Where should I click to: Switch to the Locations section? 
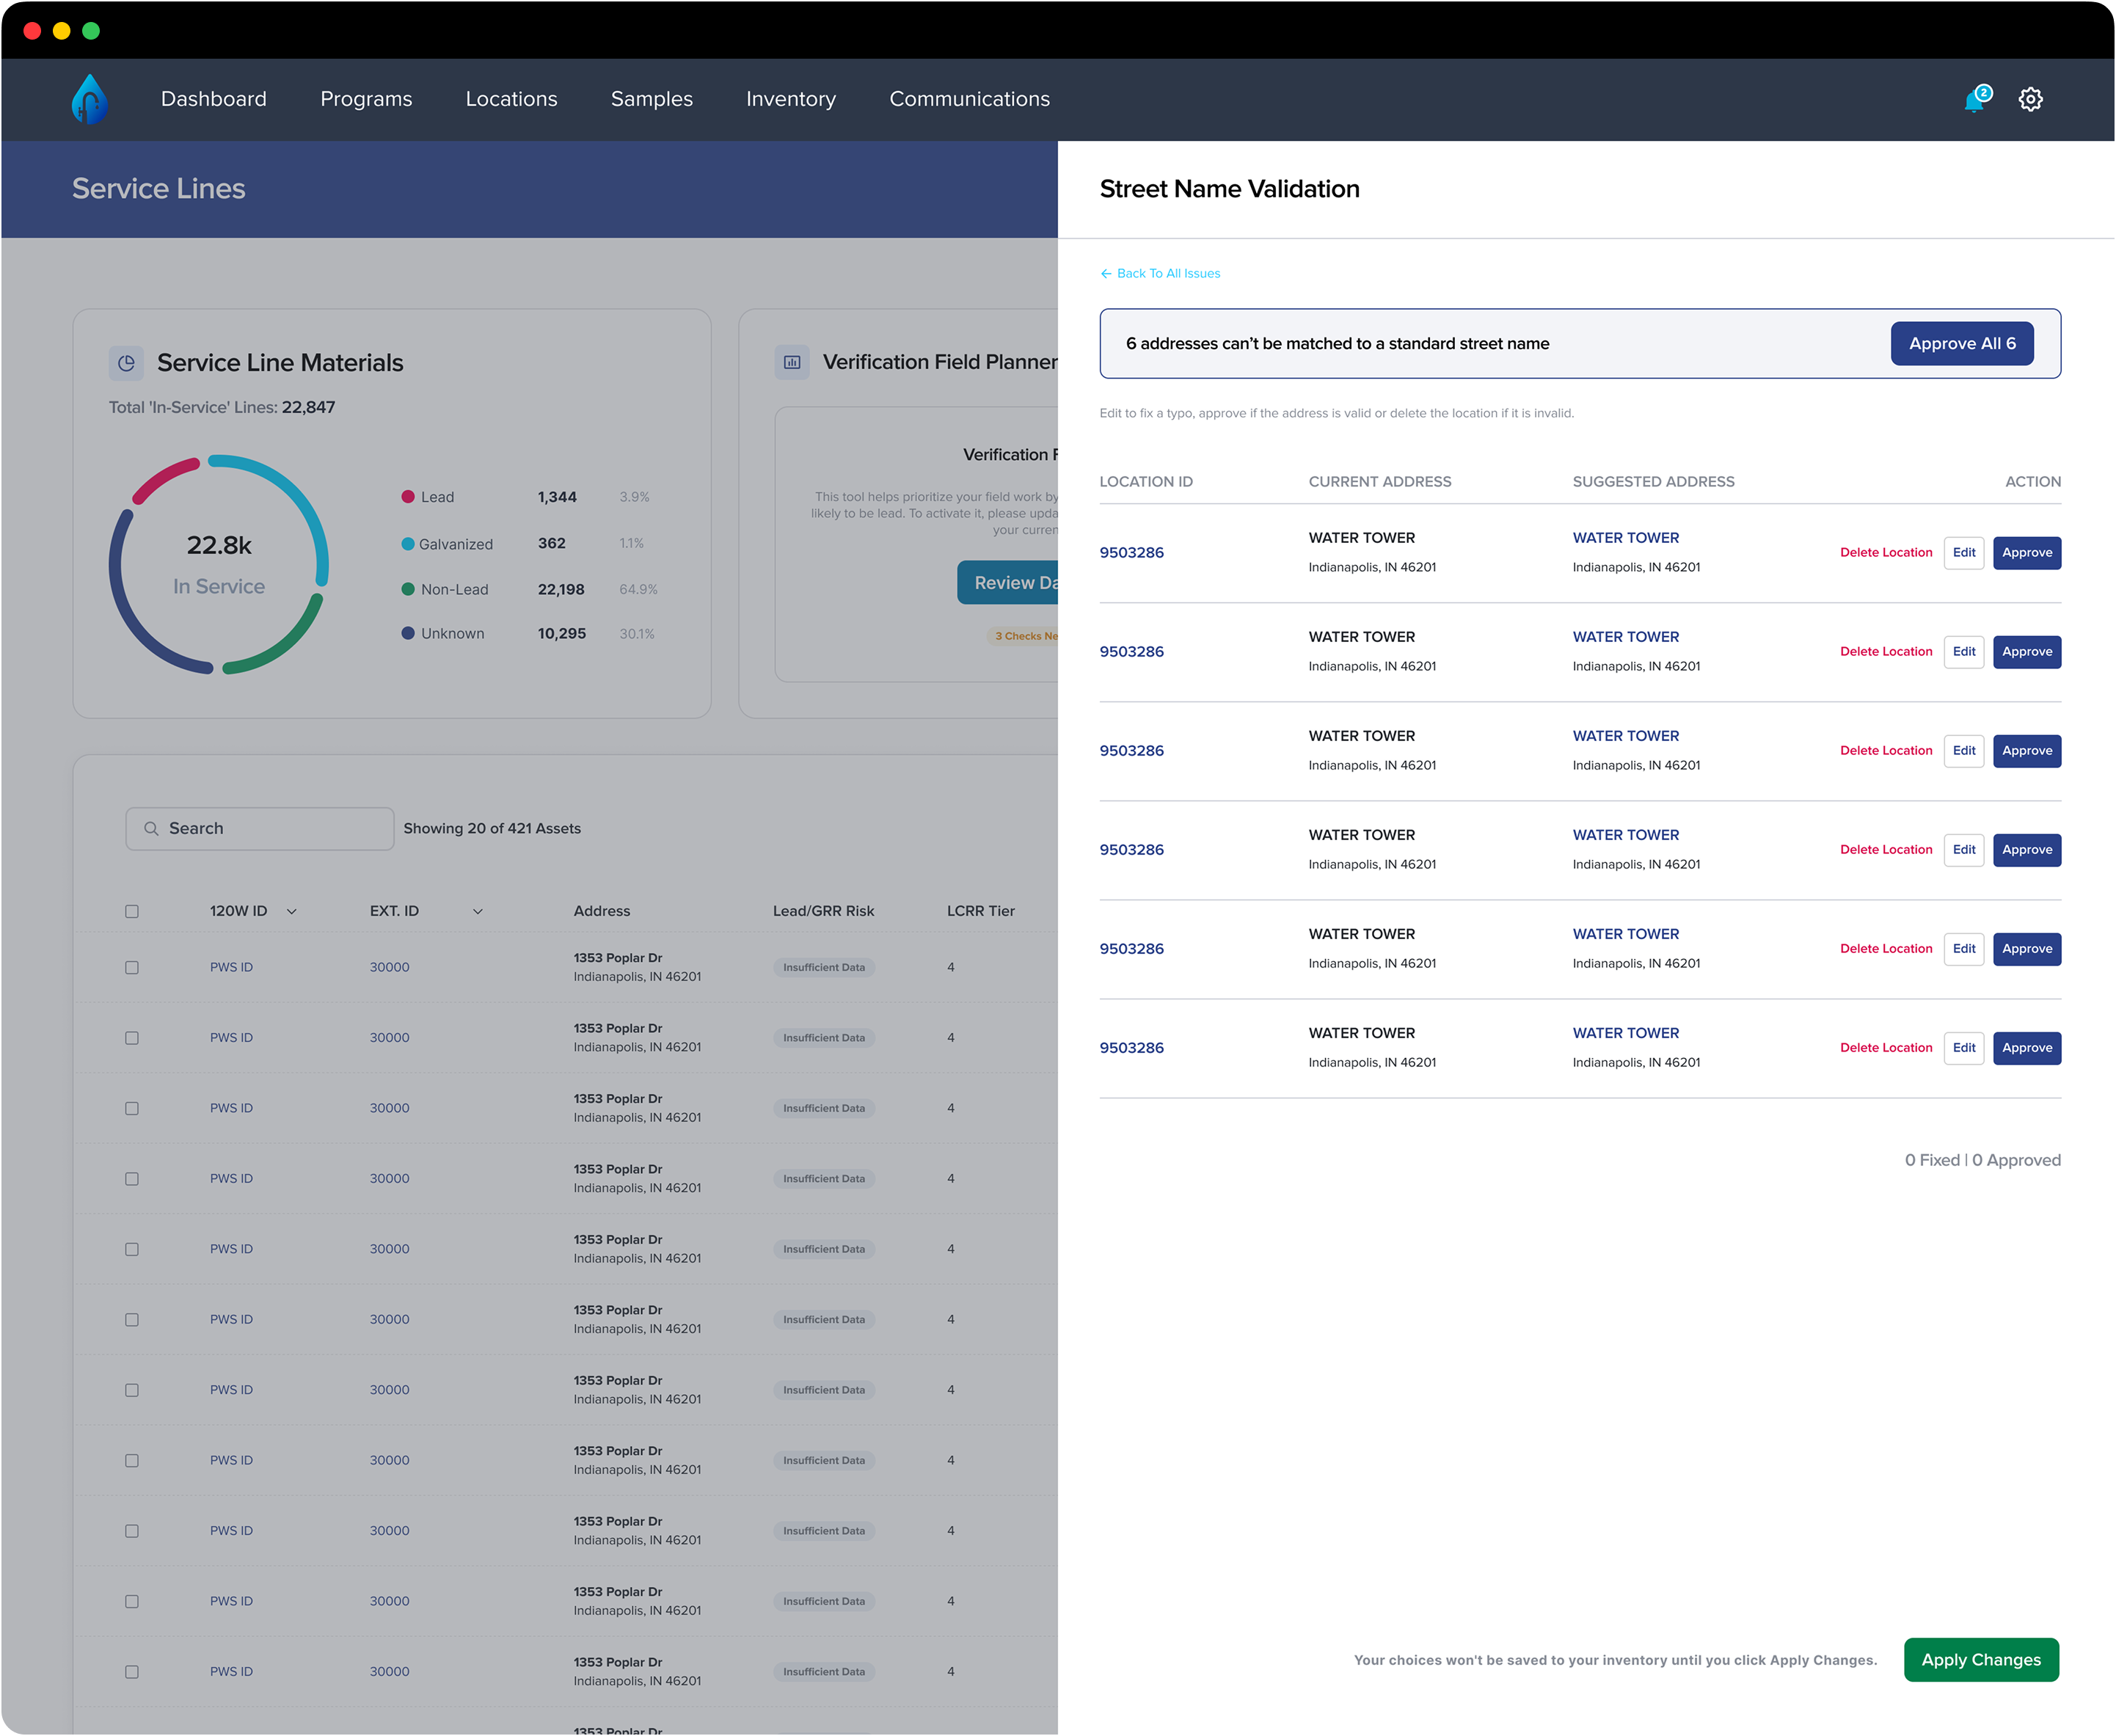(x=512, y=99)
